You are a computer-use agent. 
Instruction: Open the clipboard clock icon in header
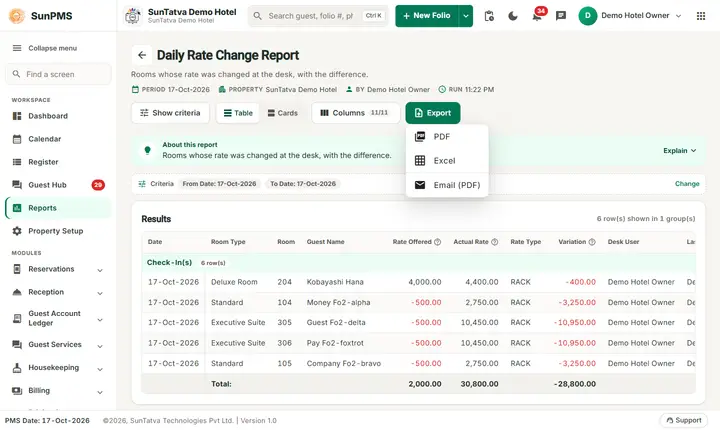(x=489, y=16)
